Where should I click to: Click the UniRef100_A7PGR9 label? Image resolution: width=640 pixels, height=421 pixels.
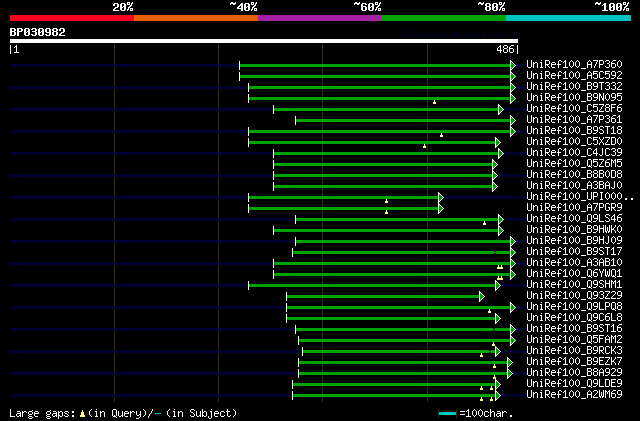click(574, 207)
